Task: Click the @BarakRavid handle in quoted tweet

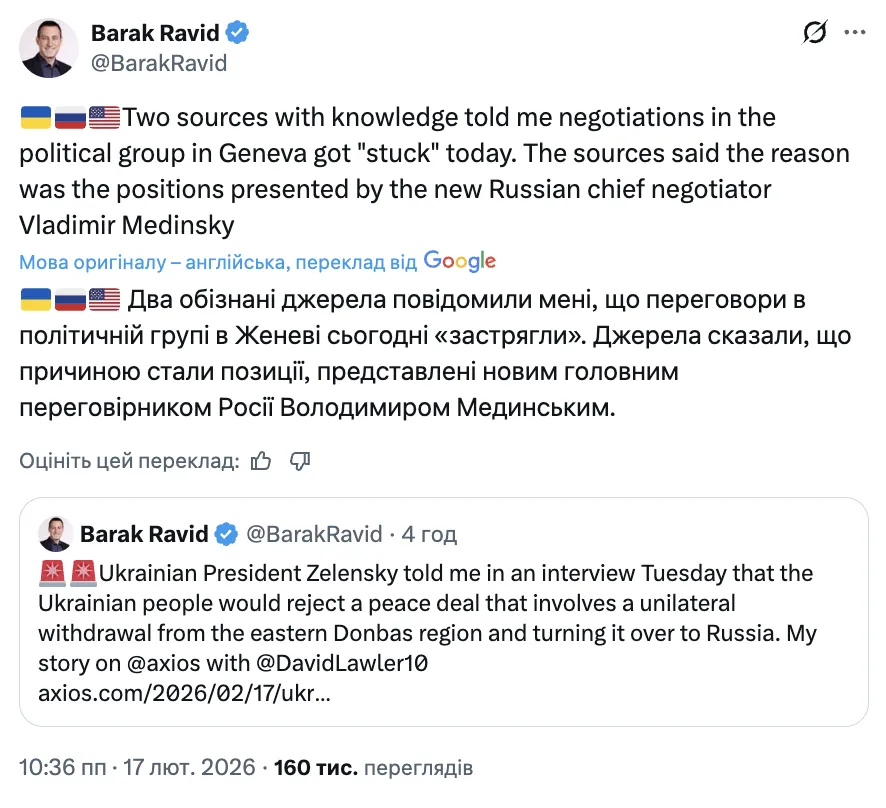Action: pyautogui.click(x=314, y=534)
